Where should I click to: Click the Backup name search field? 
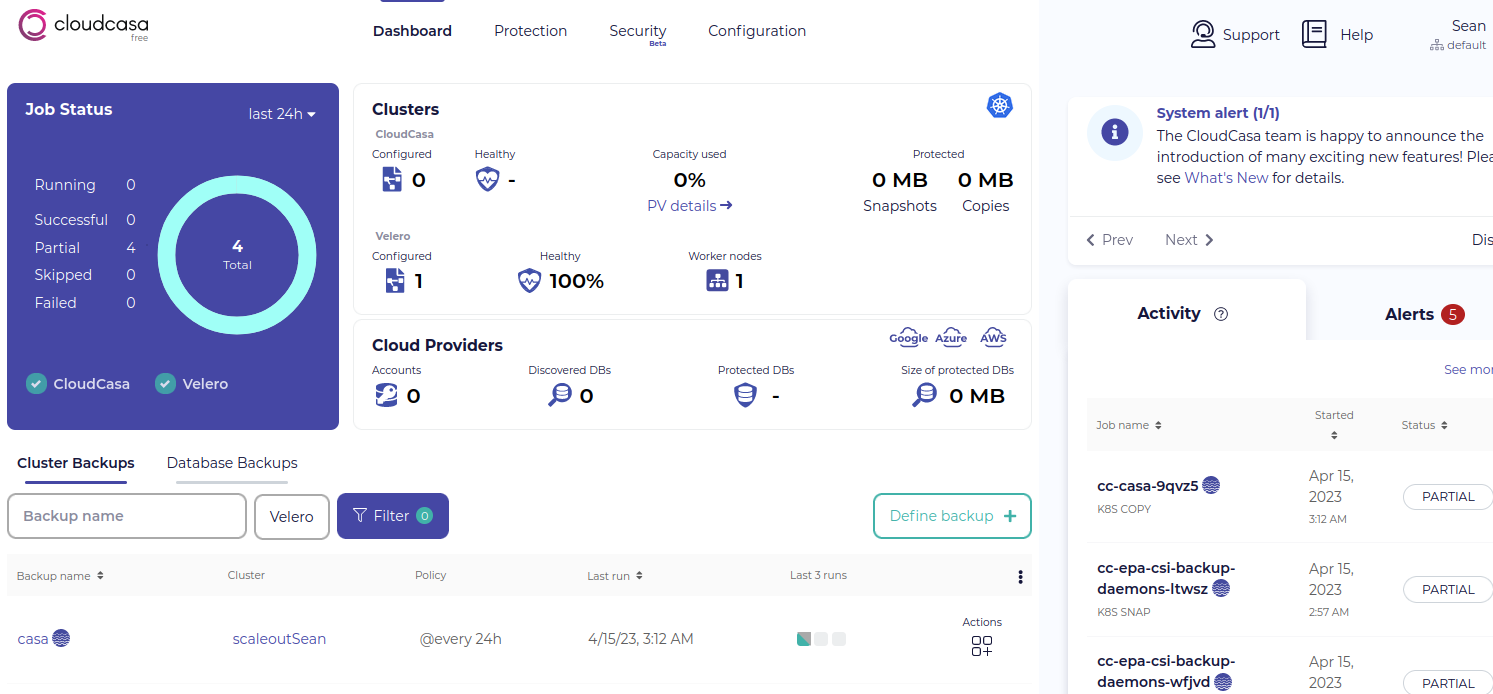coord(127,516)
